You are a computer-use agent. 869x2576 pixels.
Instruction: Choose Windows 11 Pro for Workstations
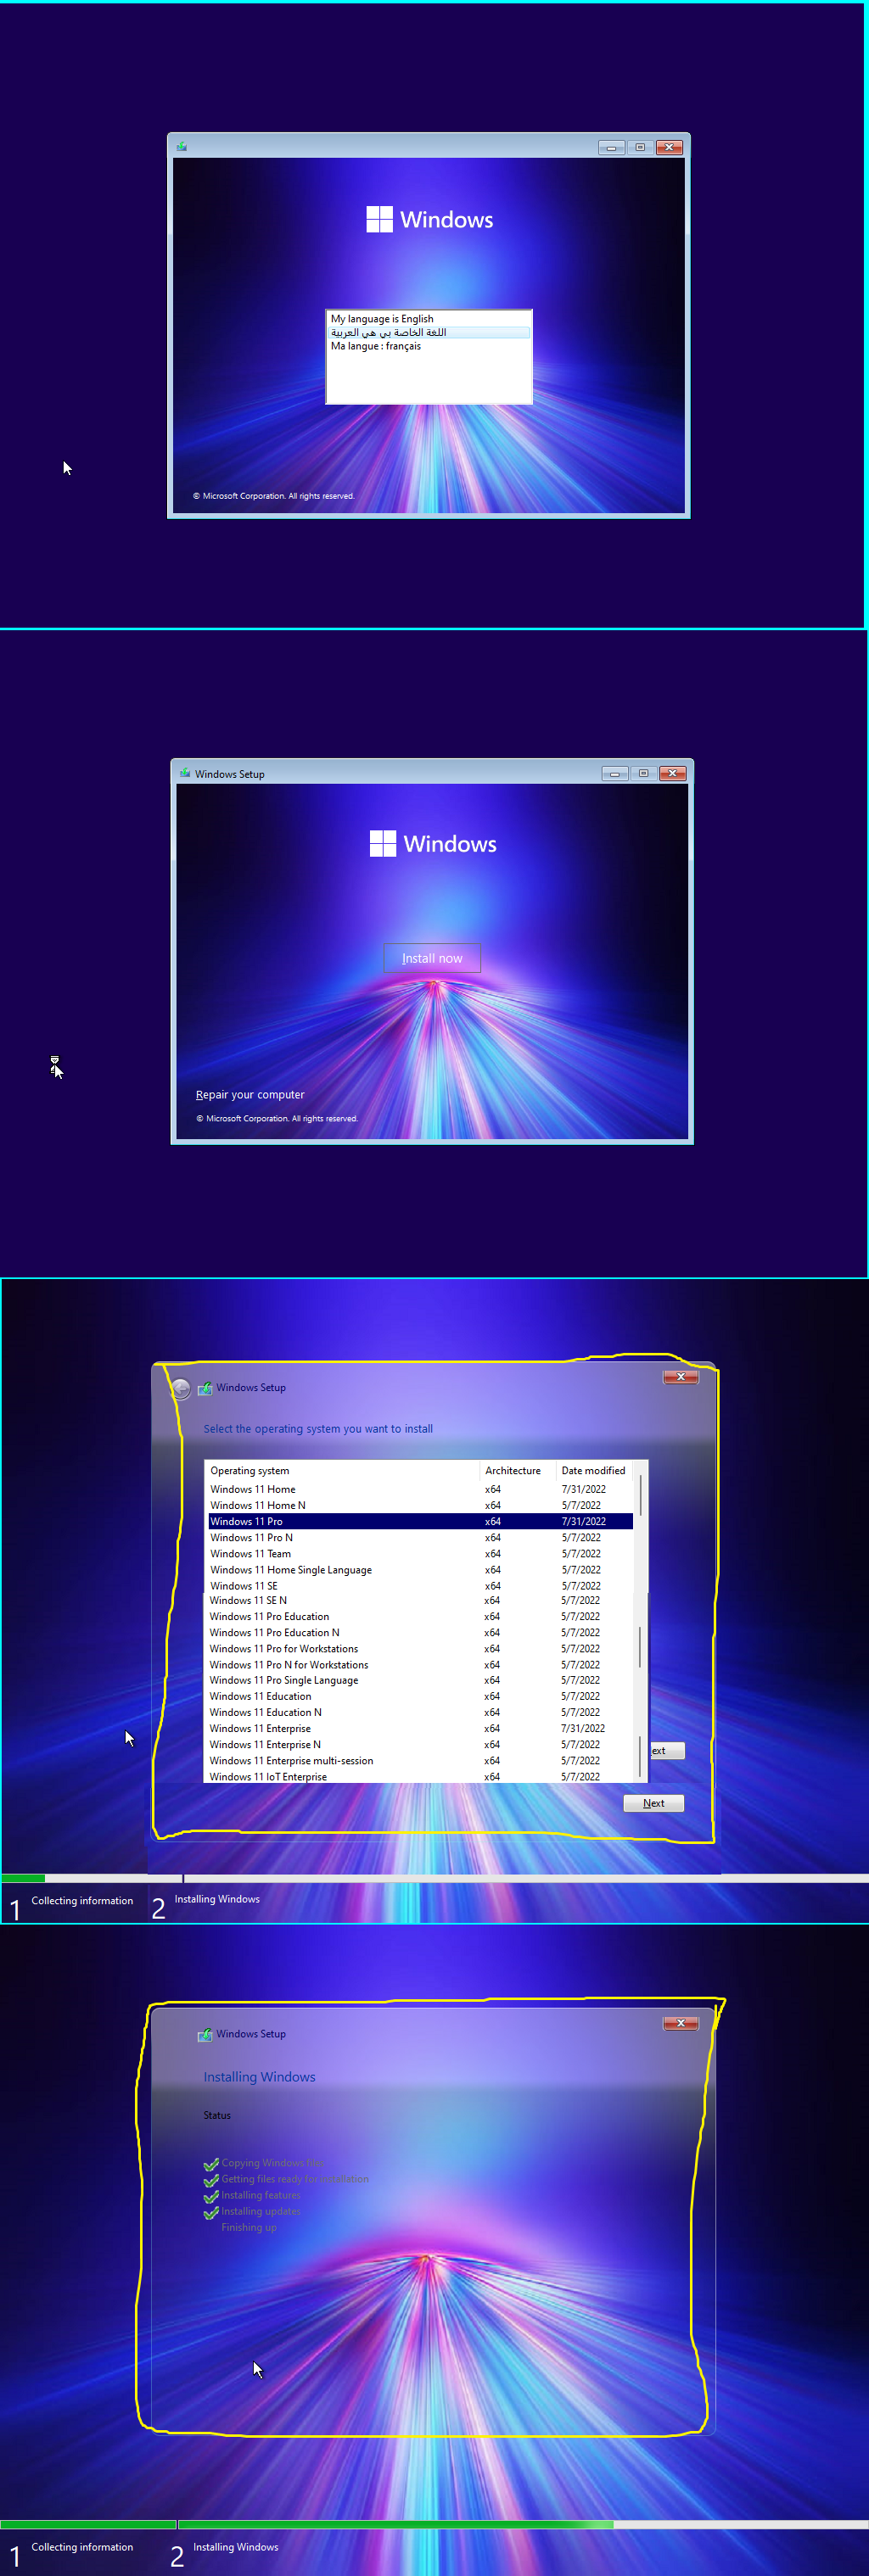[x=420, y=1649]
